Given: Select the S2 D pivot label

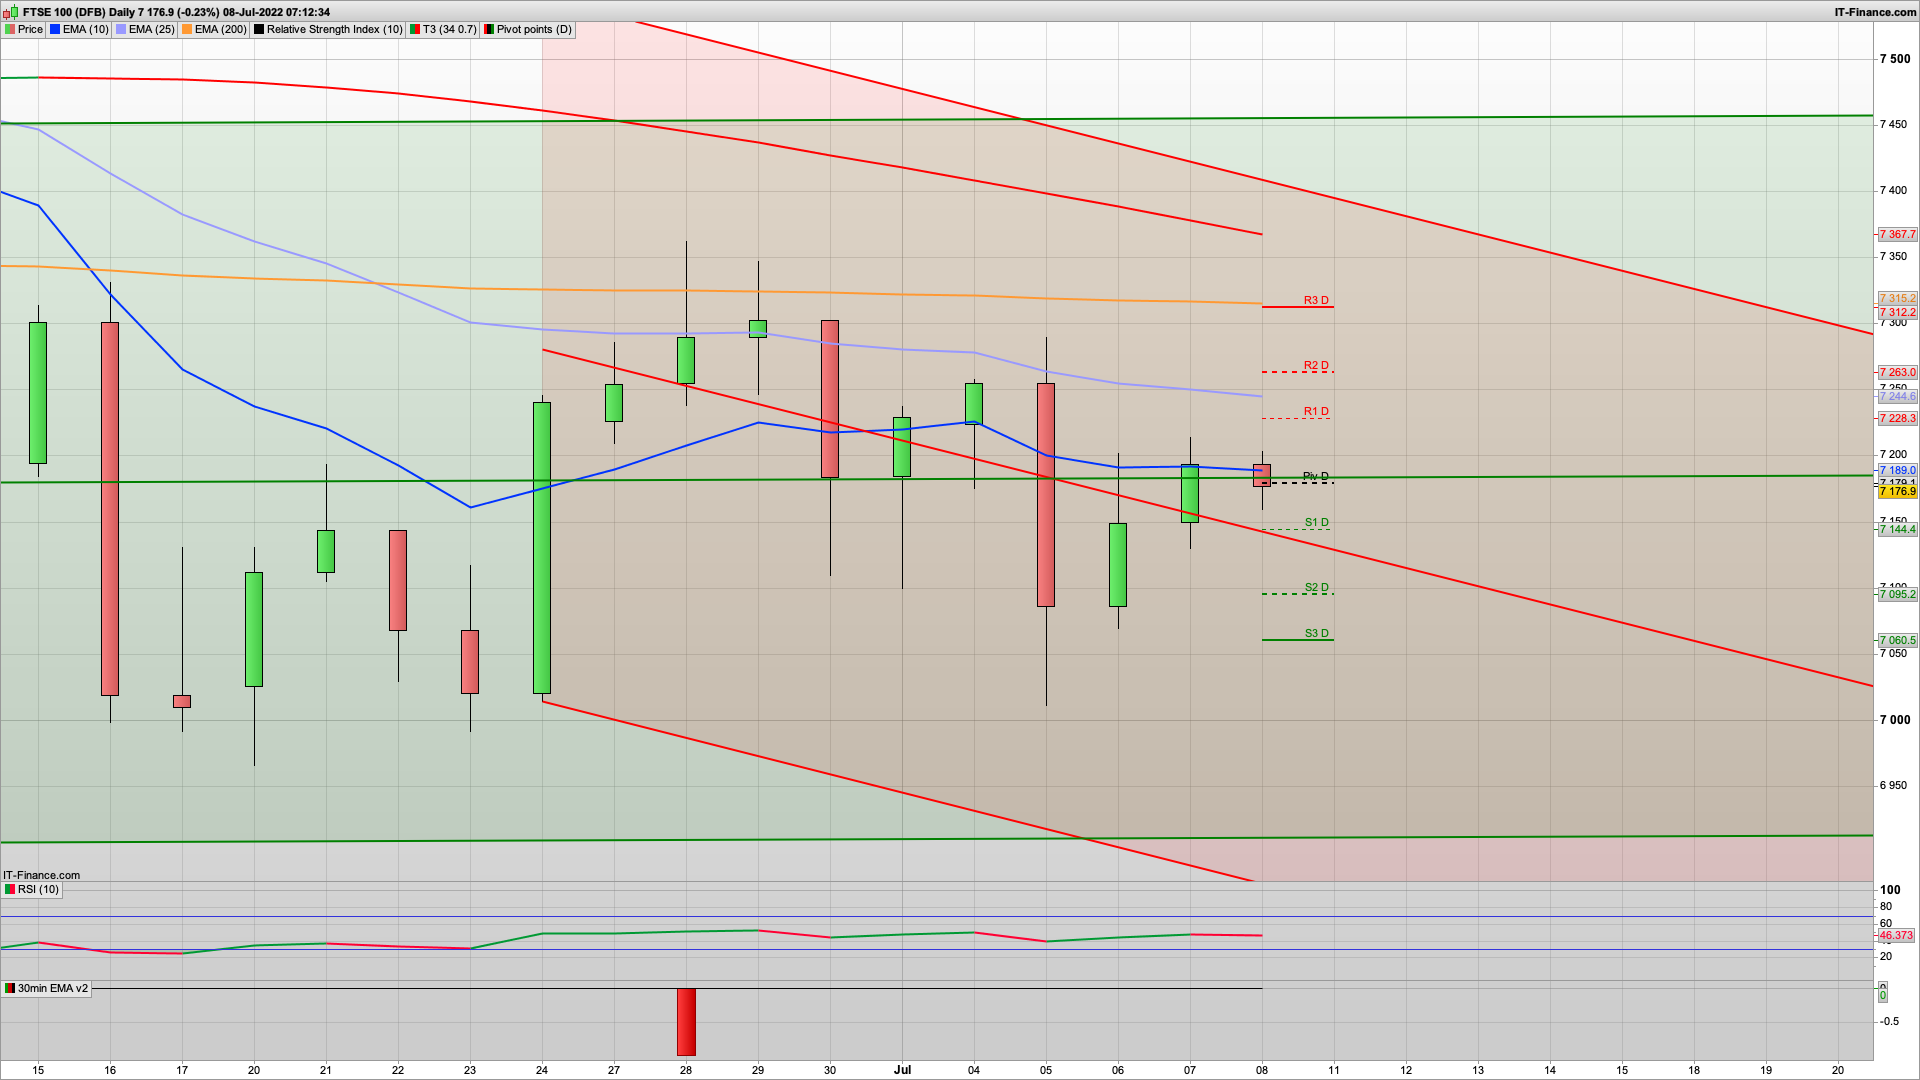Looking at the screenshot, I should point(1316,587).
